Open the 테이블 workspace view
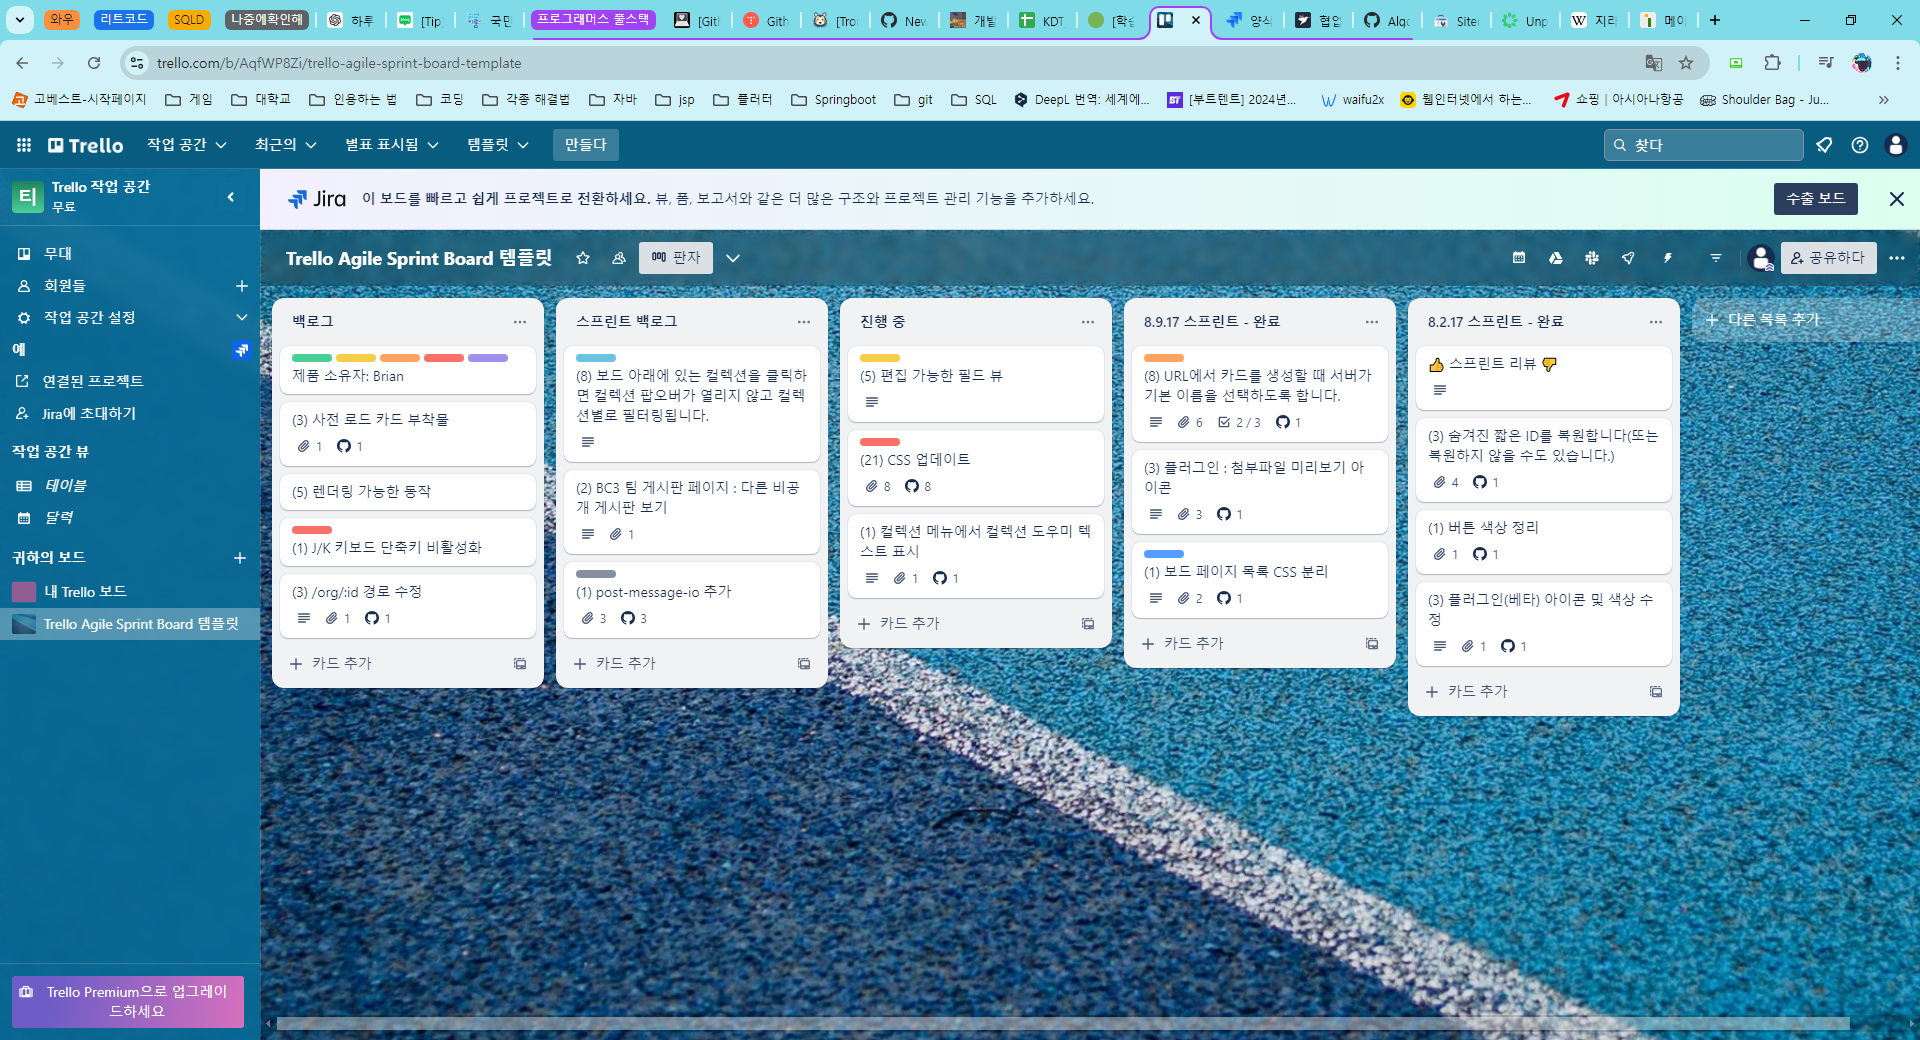This screenshot has width=1920, height=1040. click(65, 485)
